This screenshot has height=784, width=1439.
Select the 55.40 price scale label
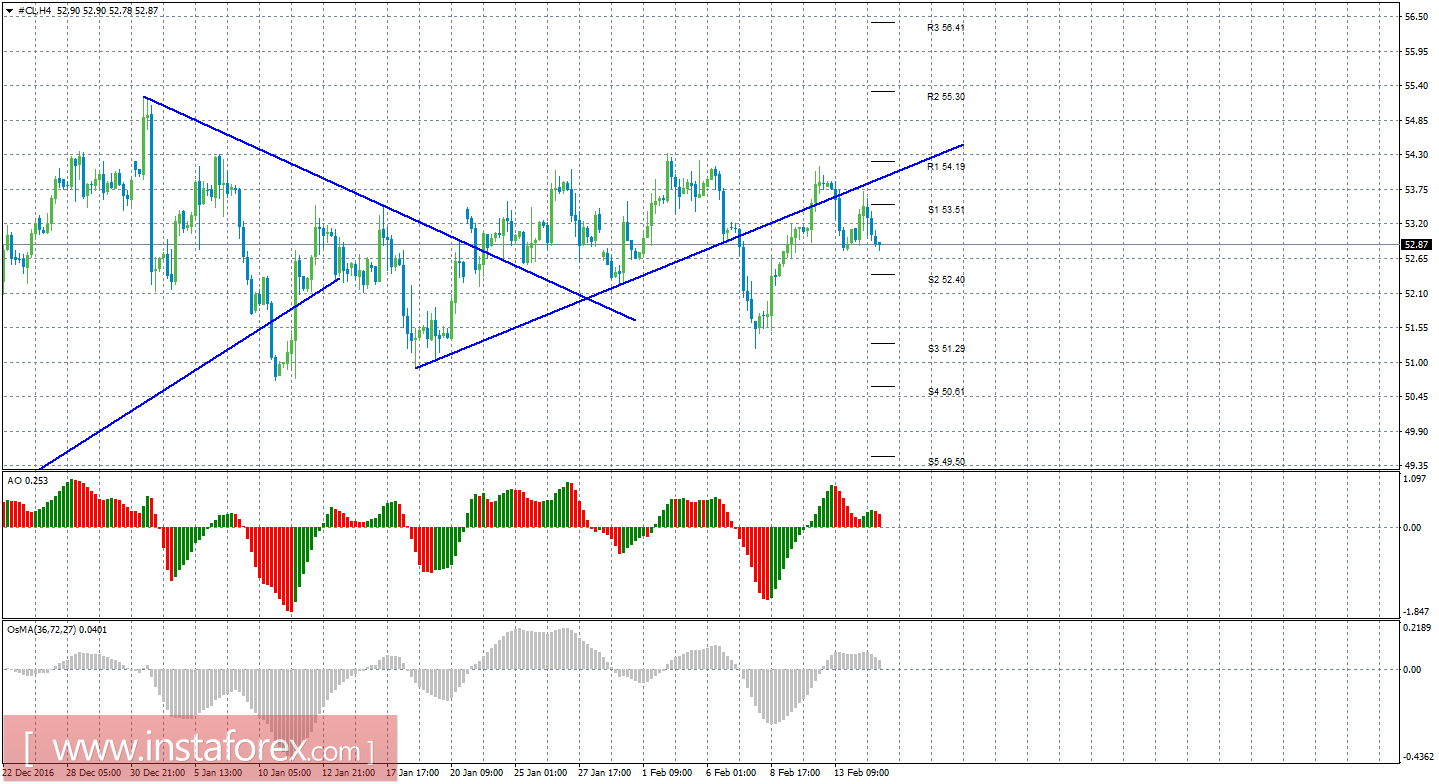point(1415,86)
